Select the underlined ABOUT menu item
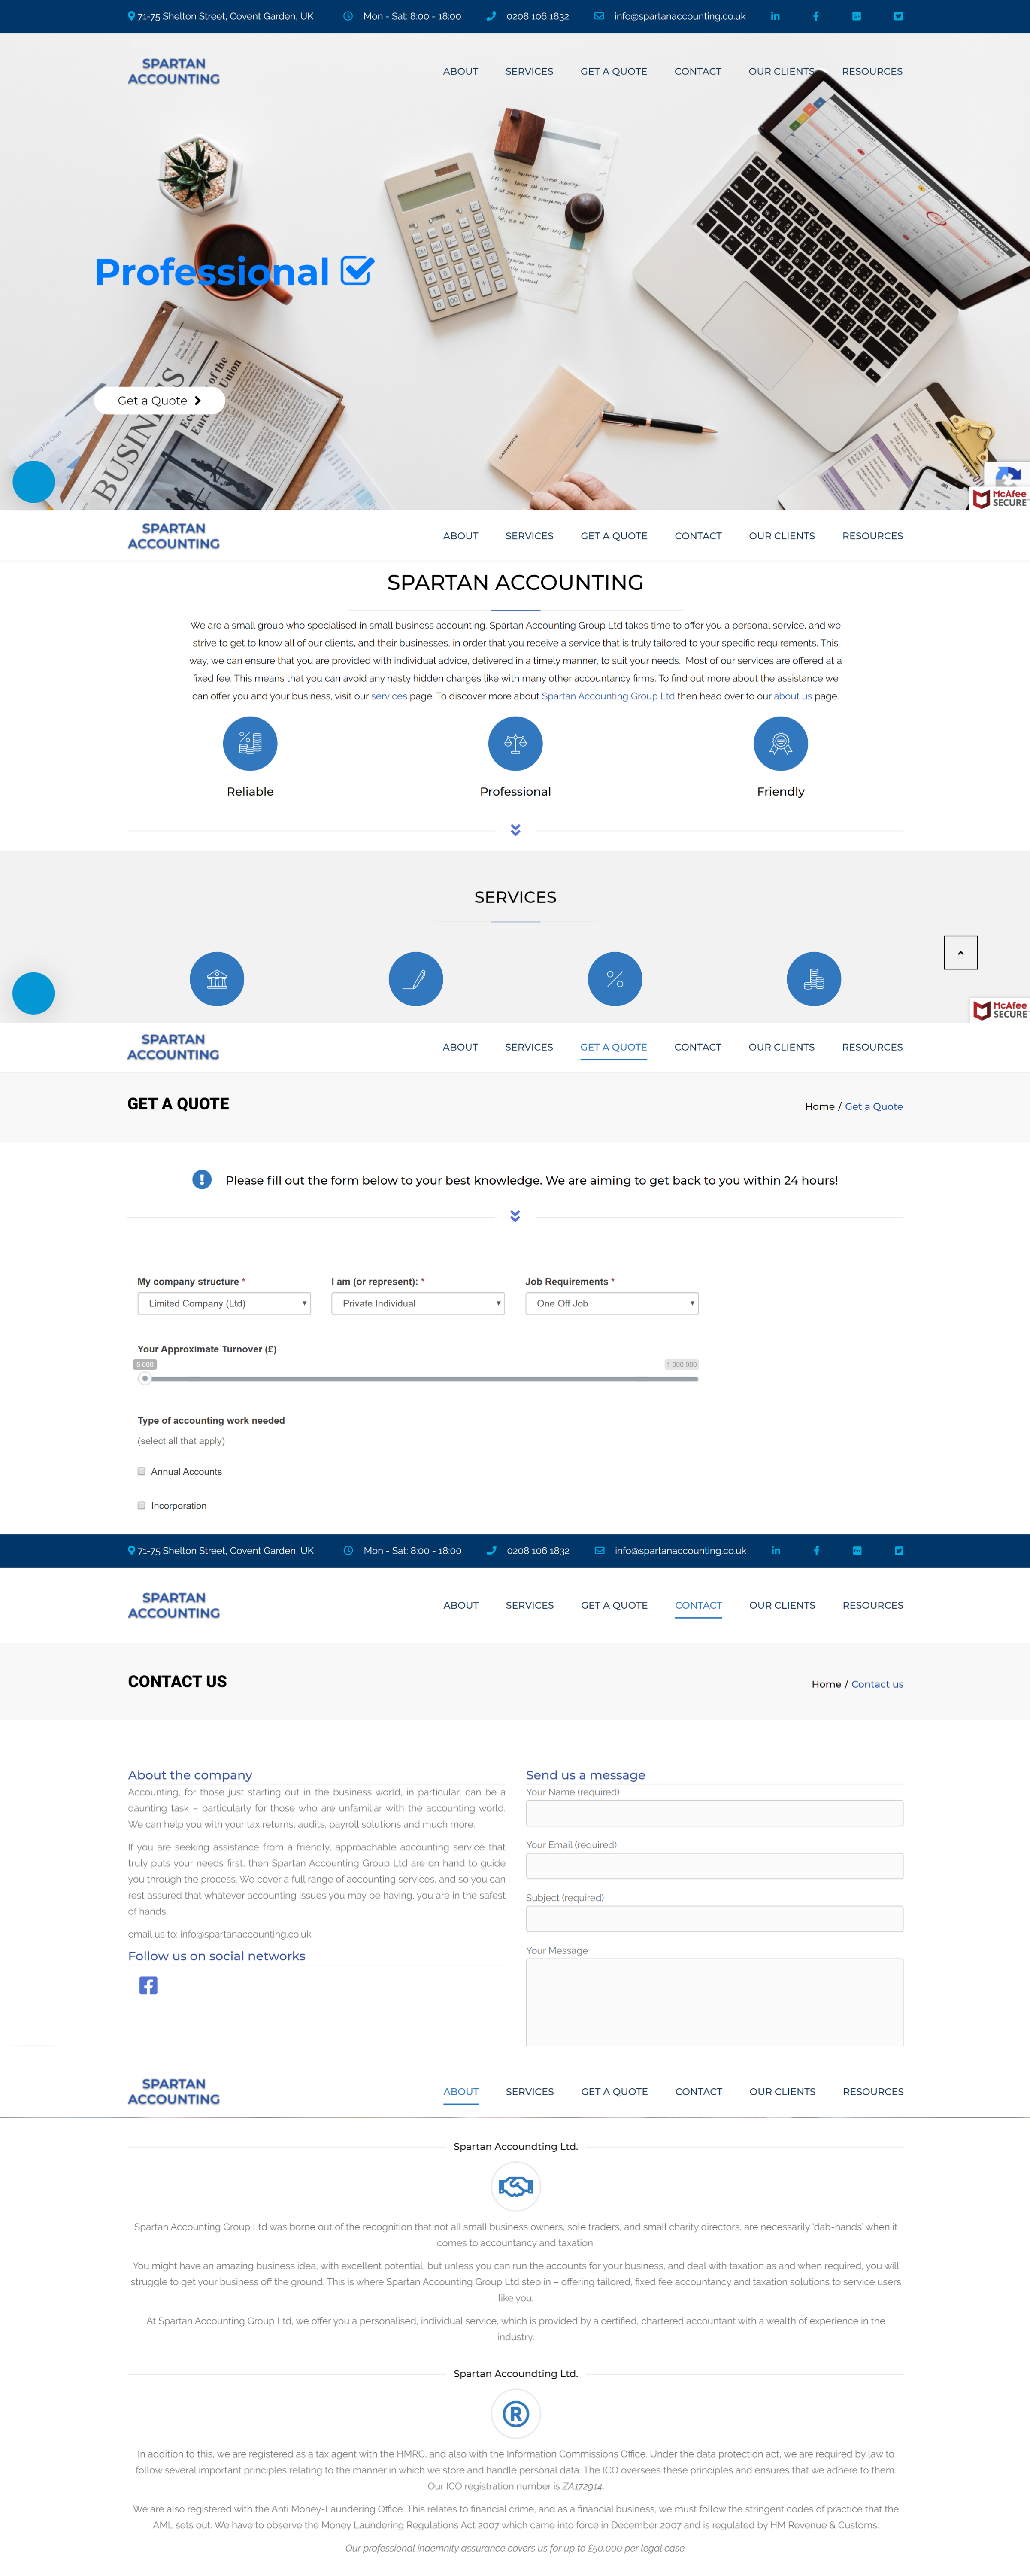 coord(461,2092)
